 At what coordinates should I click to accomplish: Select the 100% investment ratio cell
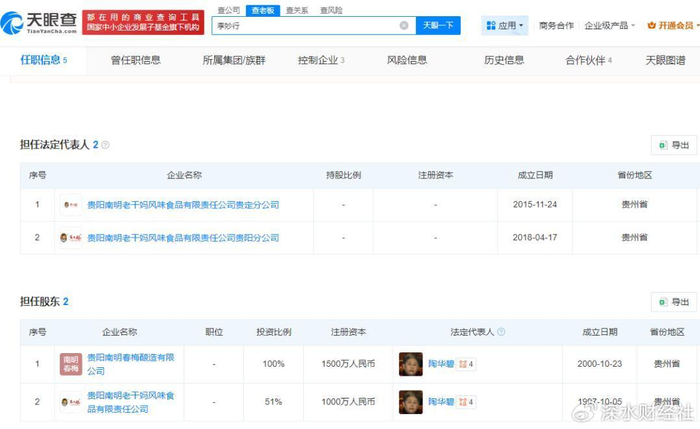pos(273,364)
